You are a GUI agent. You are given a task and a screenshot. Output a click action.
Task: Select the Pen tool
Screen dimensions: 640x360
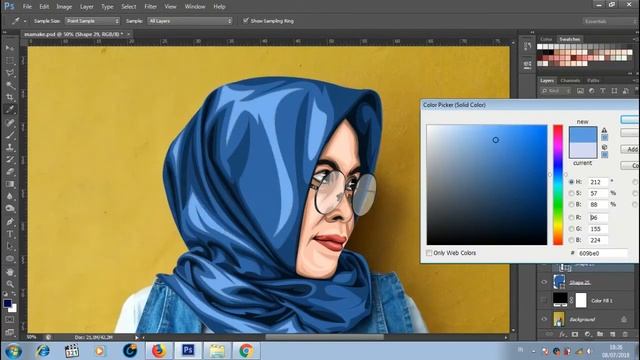(9, 222)
